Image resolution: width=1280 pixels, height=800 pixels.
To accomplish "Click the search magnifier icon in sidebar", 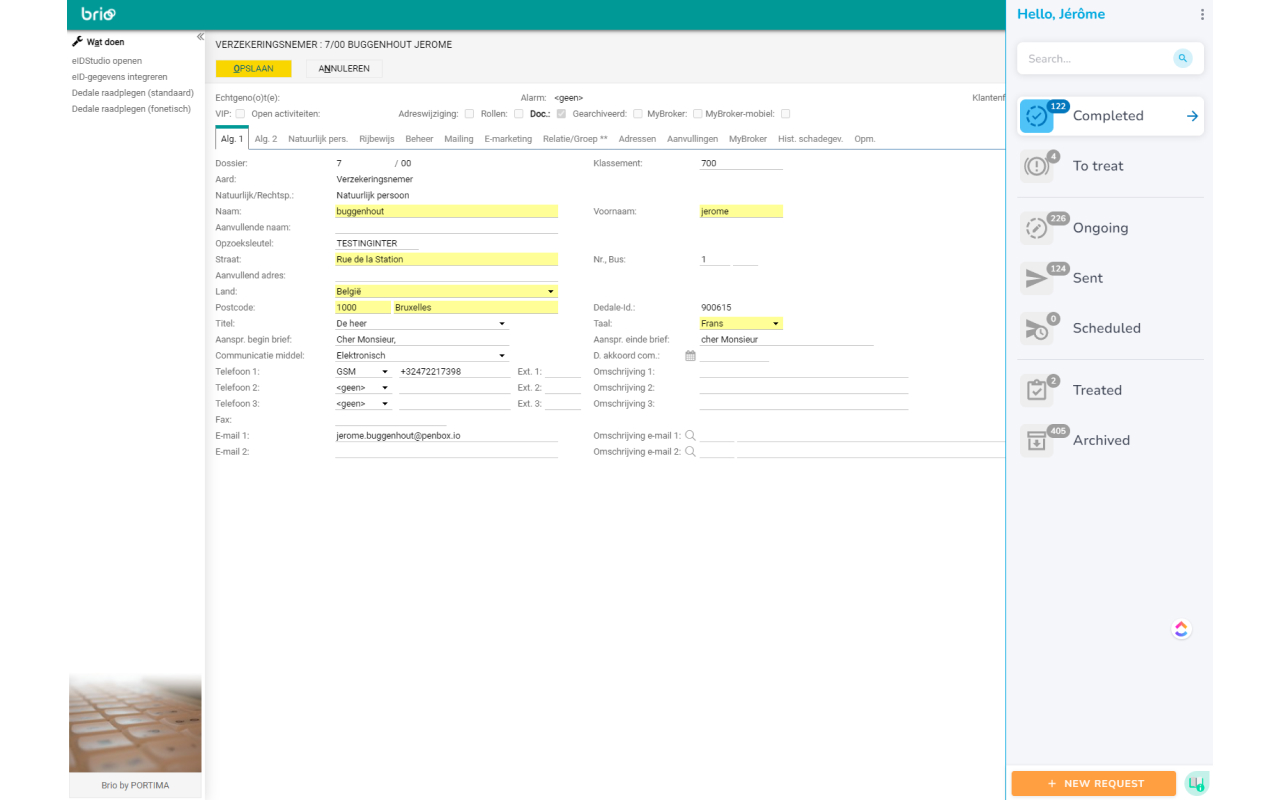I will [x=1182, y=59].
